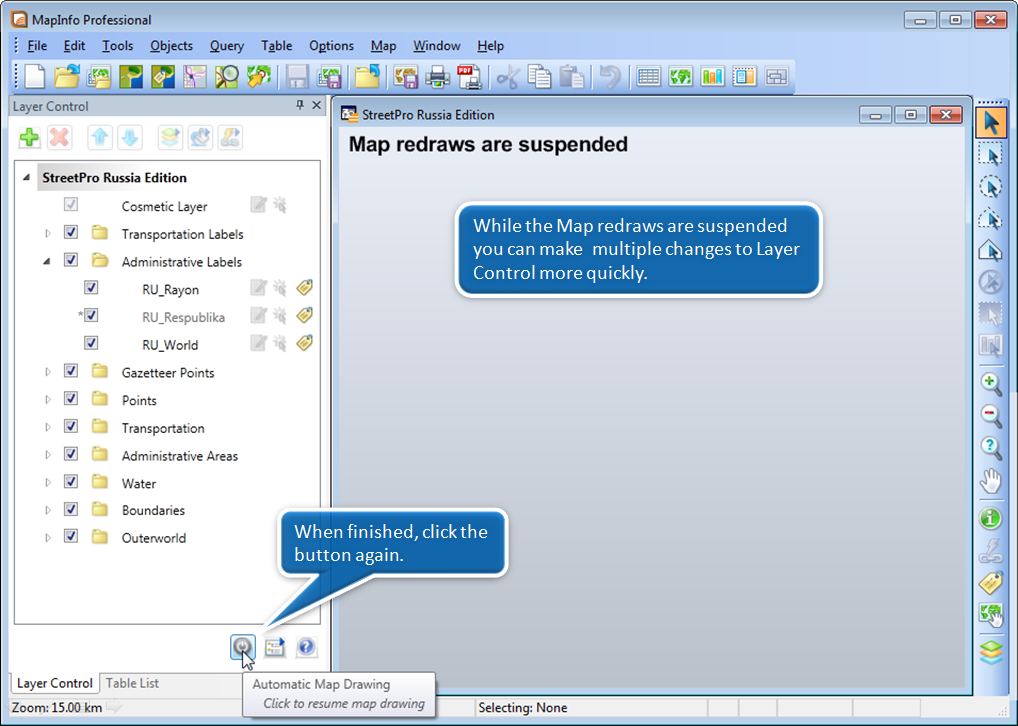Open the Query menu
This screenshot has height=726, width=1018.
click(x=227, y=46)
